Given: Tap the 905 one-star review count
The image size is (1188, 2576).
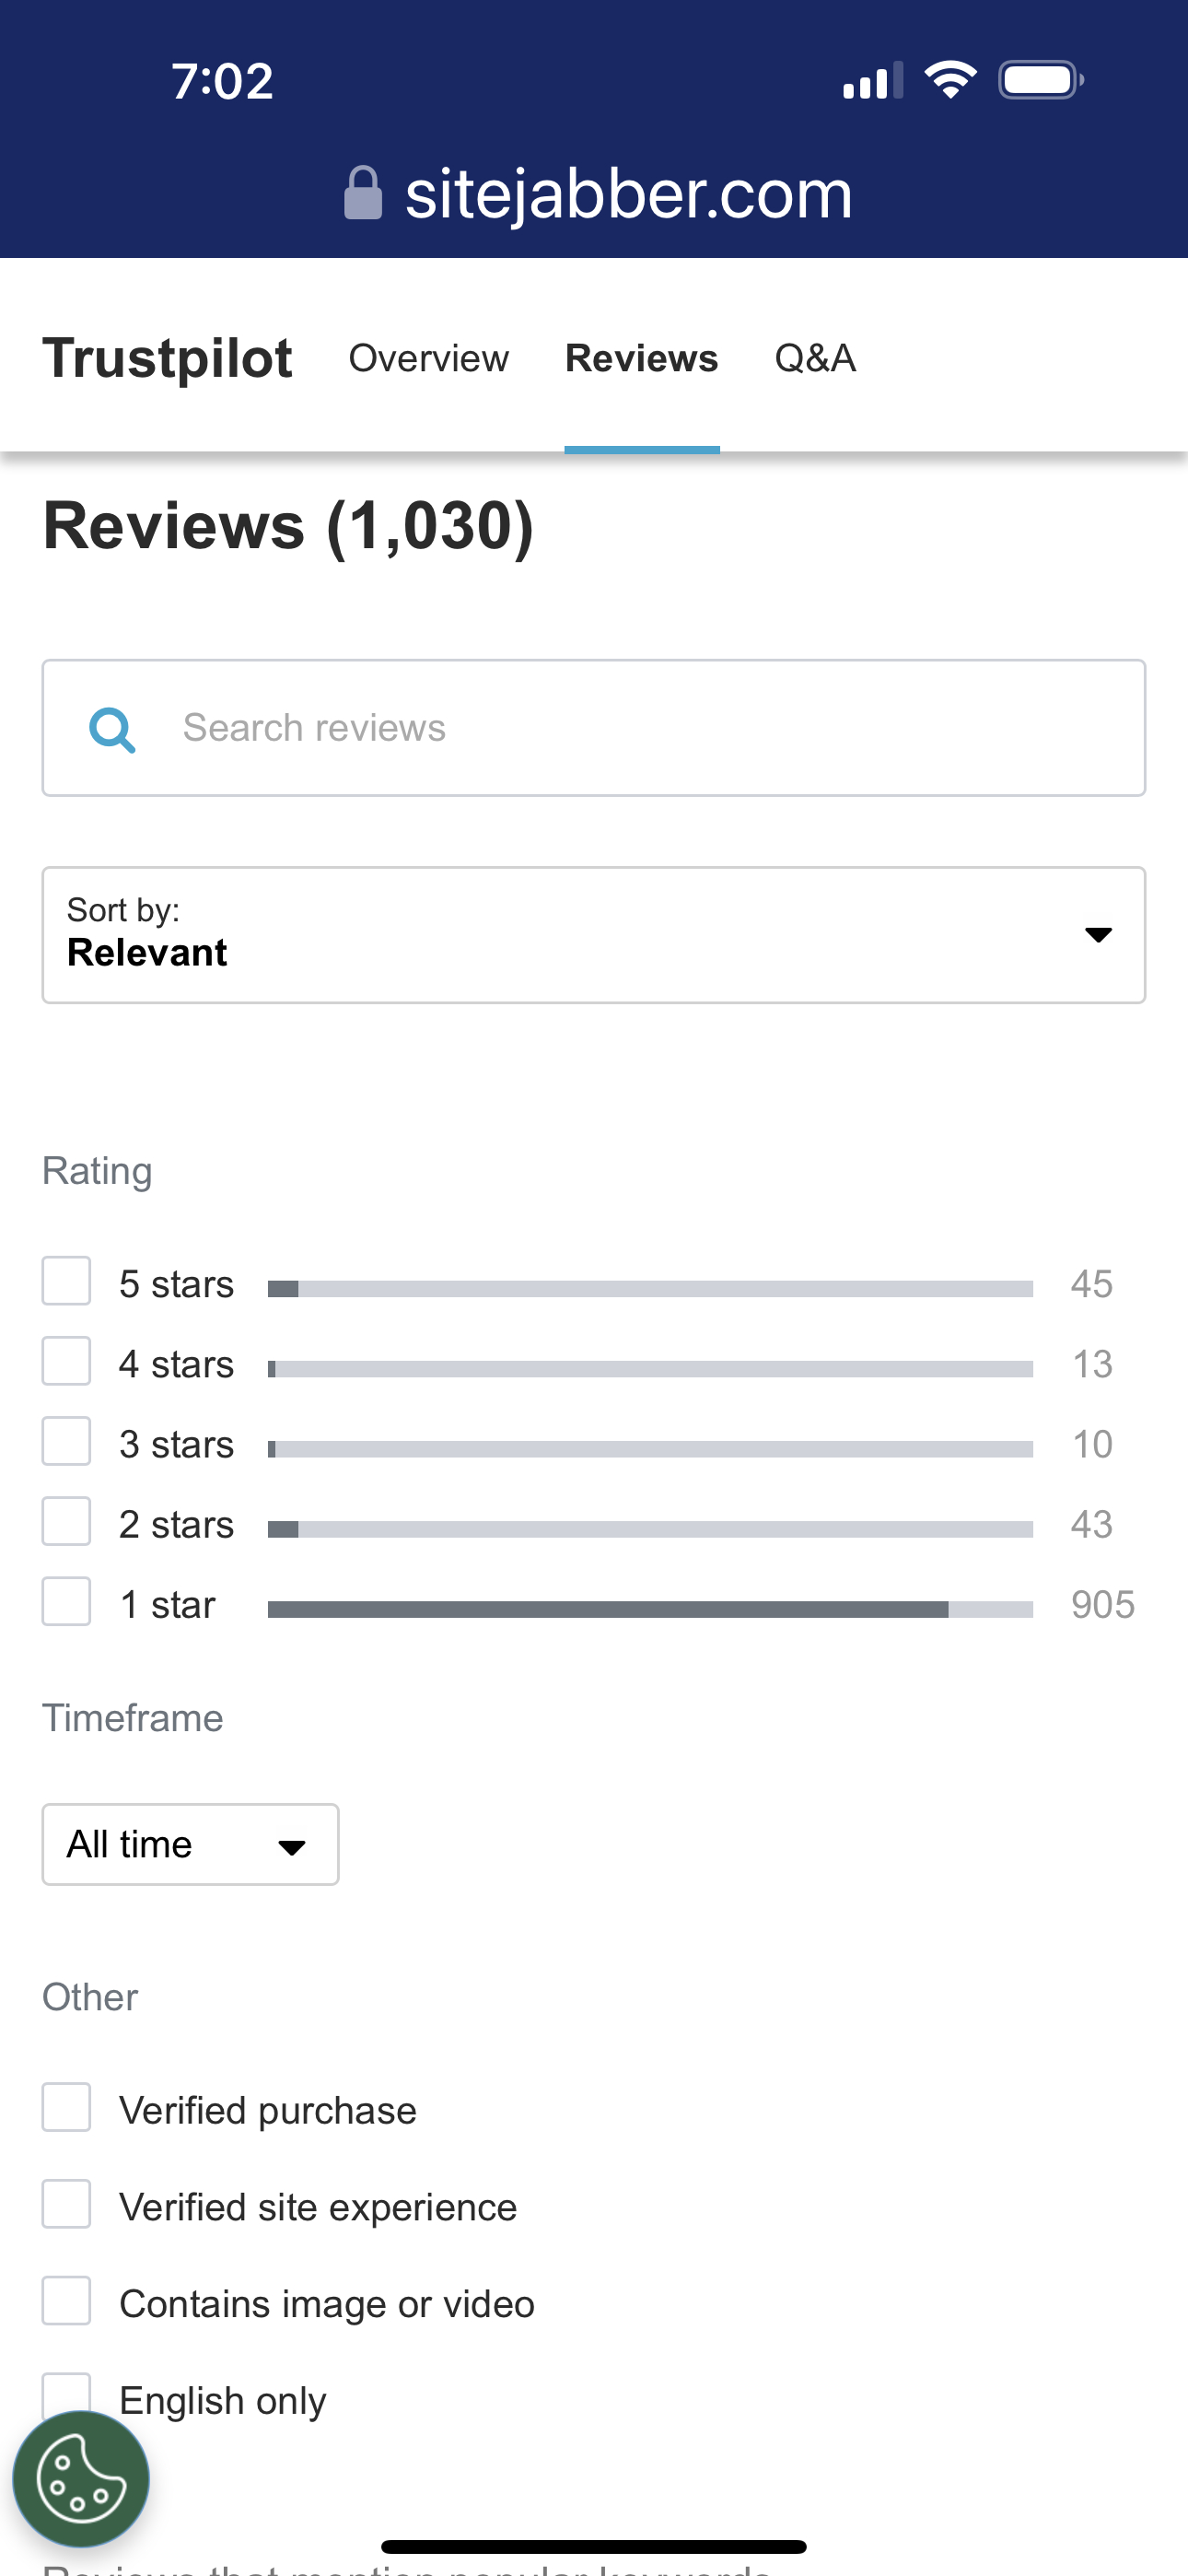Looking at the screenshot, I should coord(1103,1605).
